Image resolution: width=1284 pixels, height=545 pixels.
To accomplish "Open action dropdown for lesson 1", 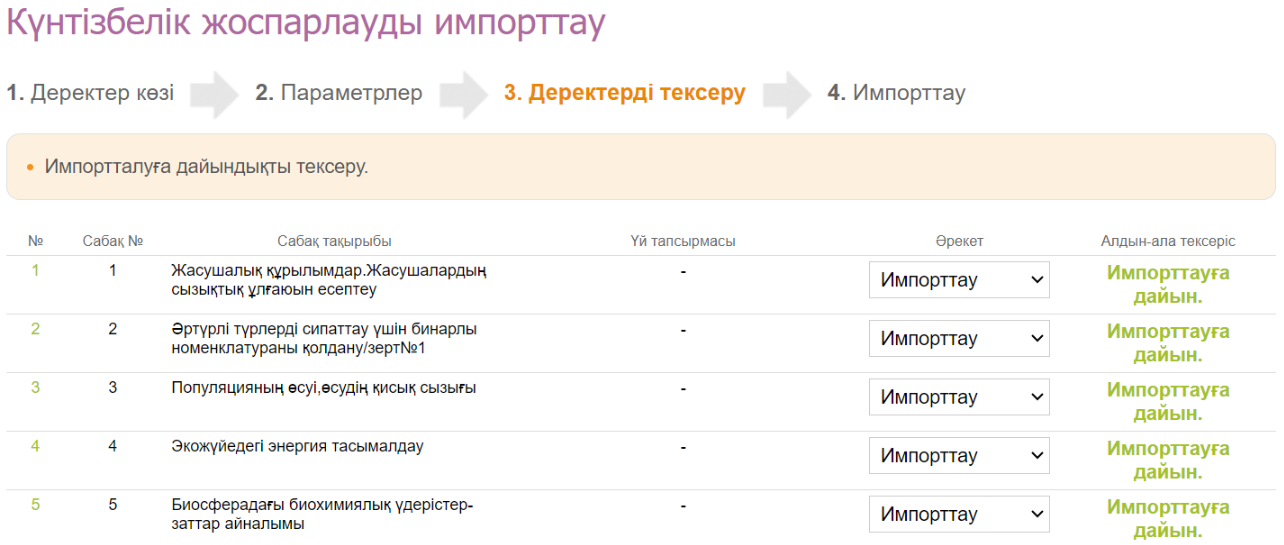I will click(x=958, y=280).
